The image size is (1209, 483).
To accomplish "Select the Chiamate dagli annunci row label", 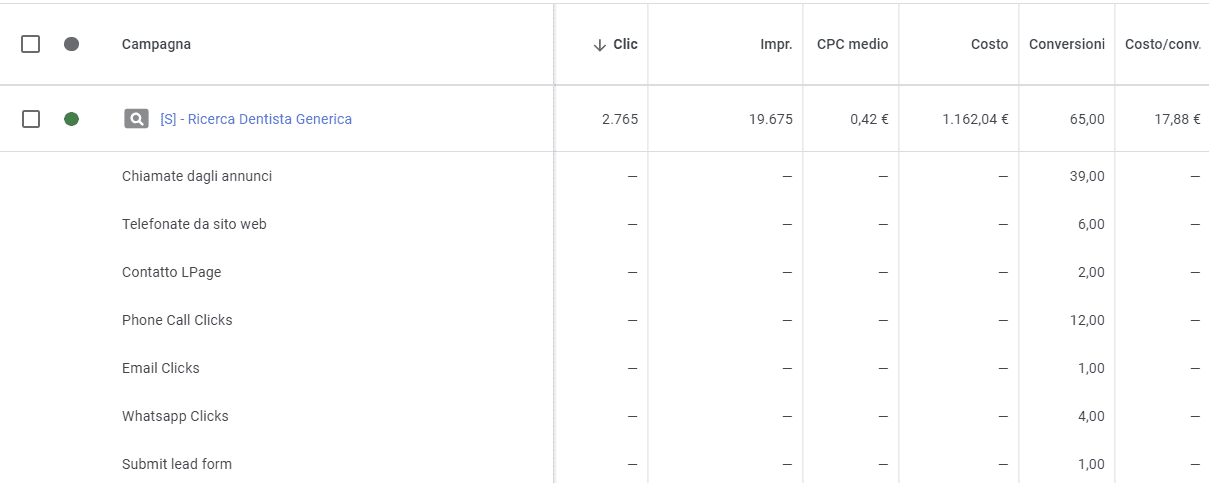I will point(197,176).
